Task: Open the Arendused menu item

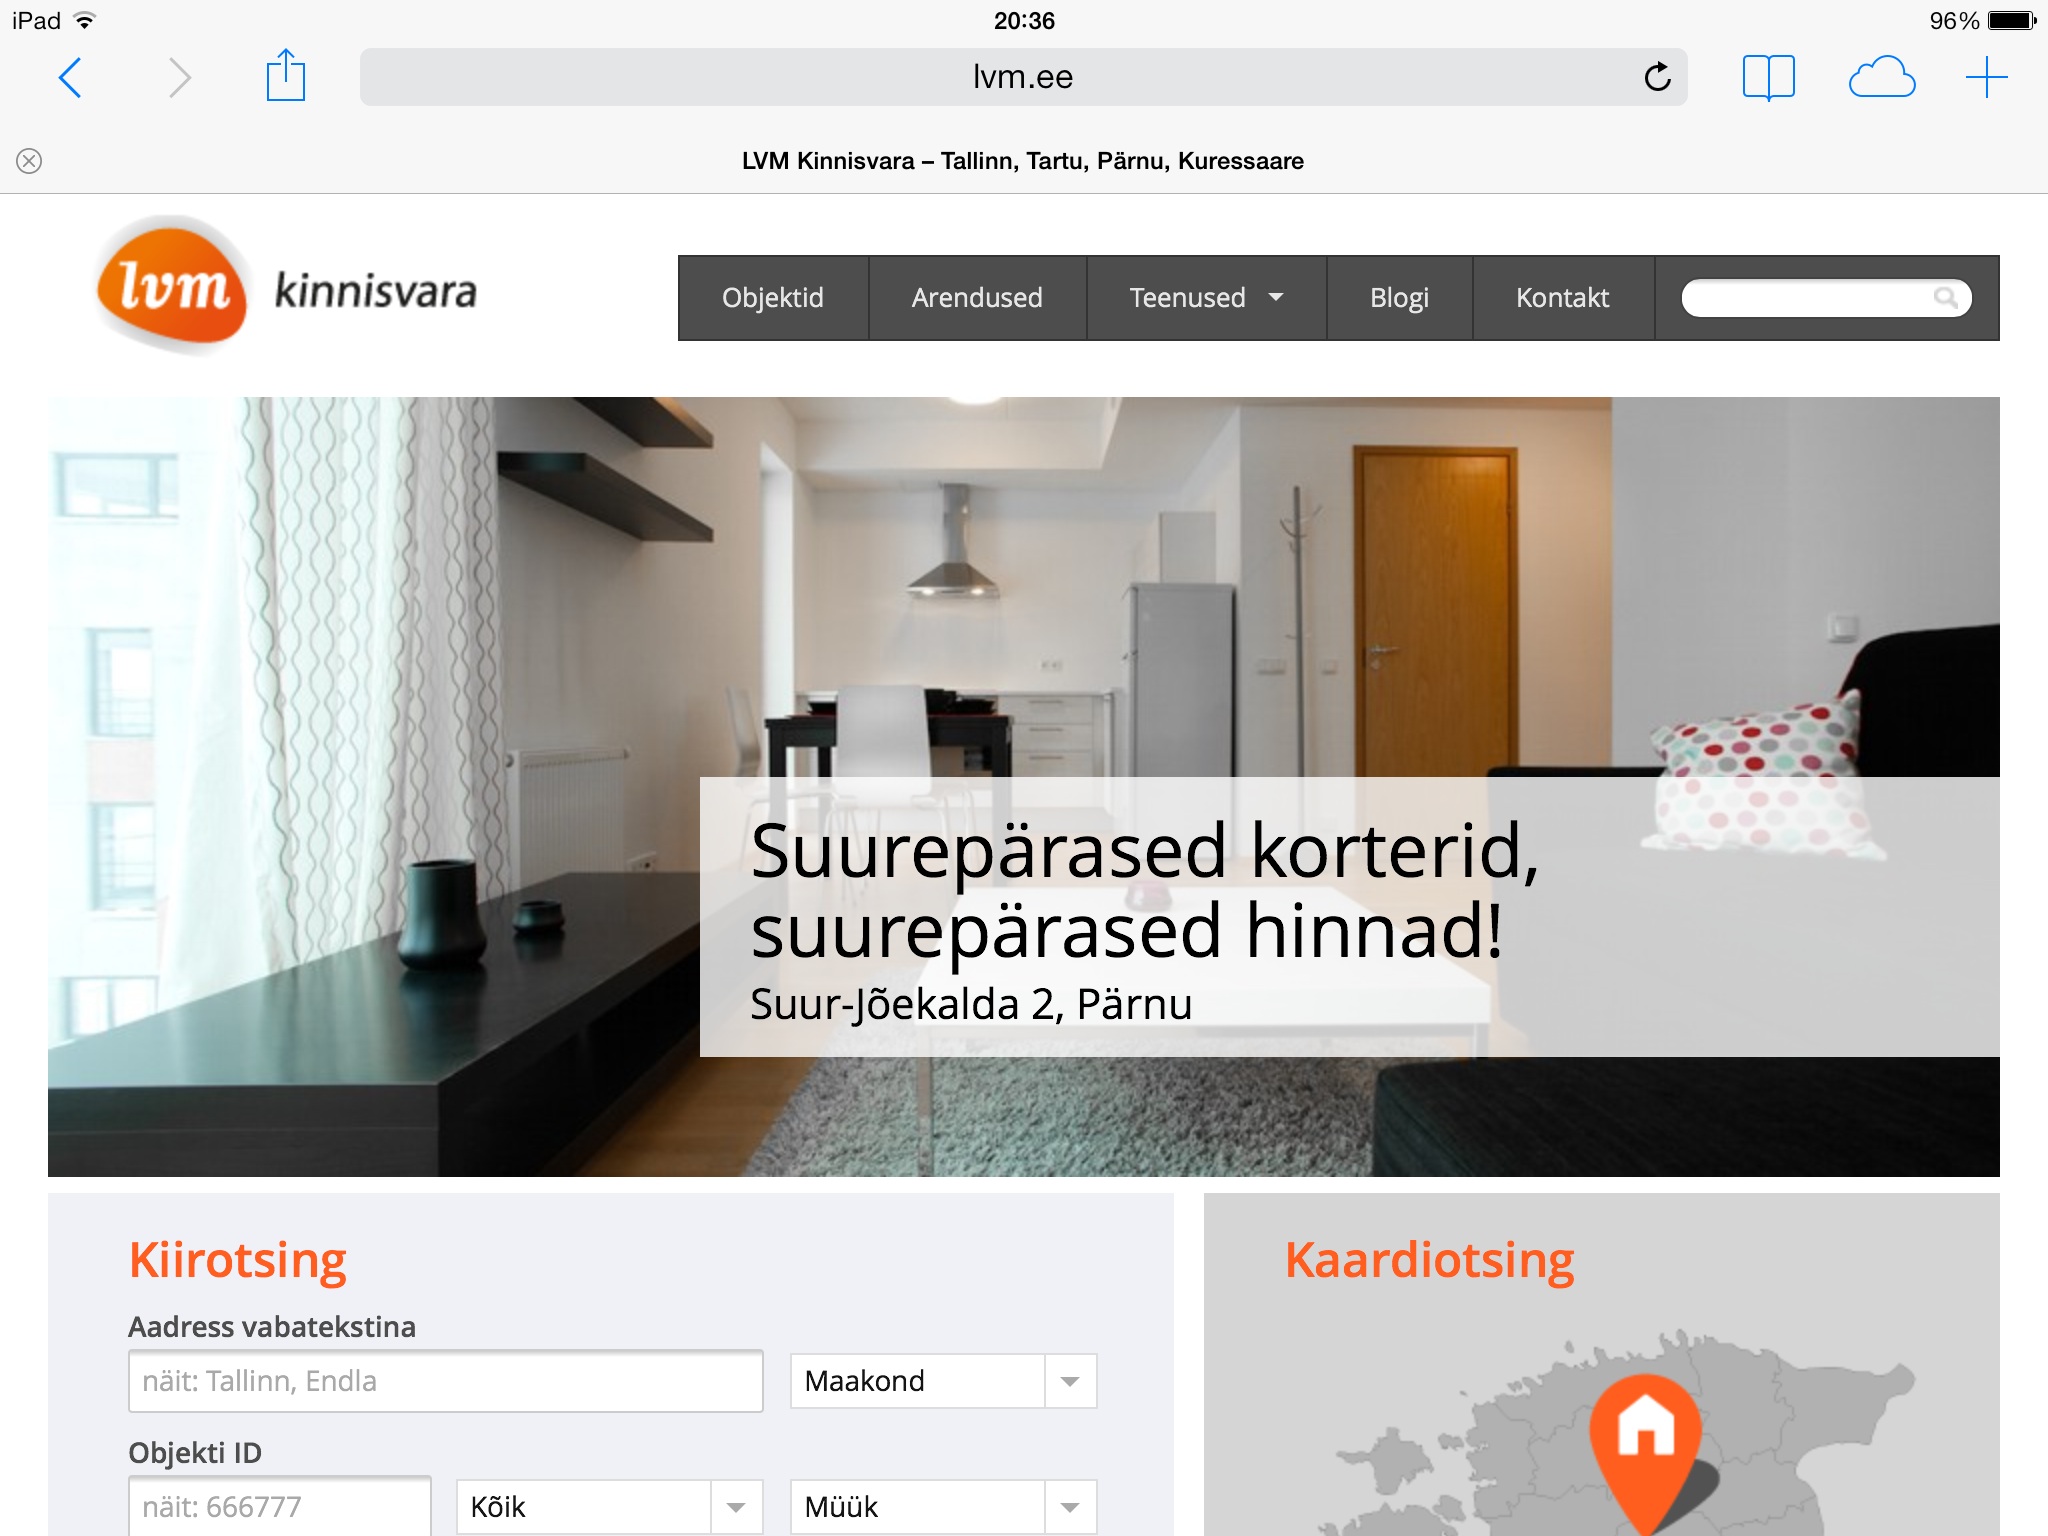Action: point(977,298)
